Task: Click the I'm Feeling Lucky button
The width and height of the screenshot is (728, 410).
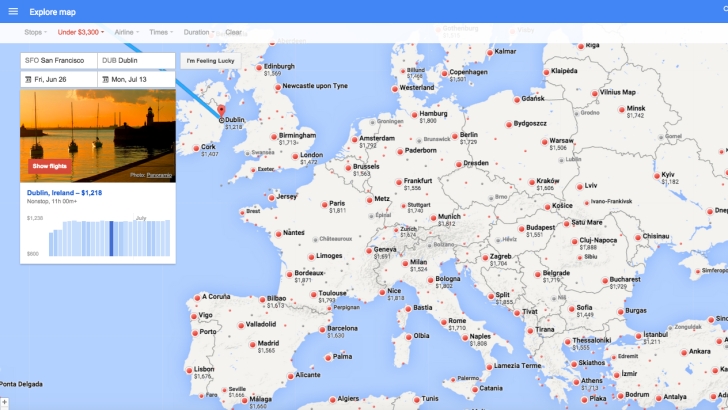Action: pyautogui.click(x=210, y=61)
